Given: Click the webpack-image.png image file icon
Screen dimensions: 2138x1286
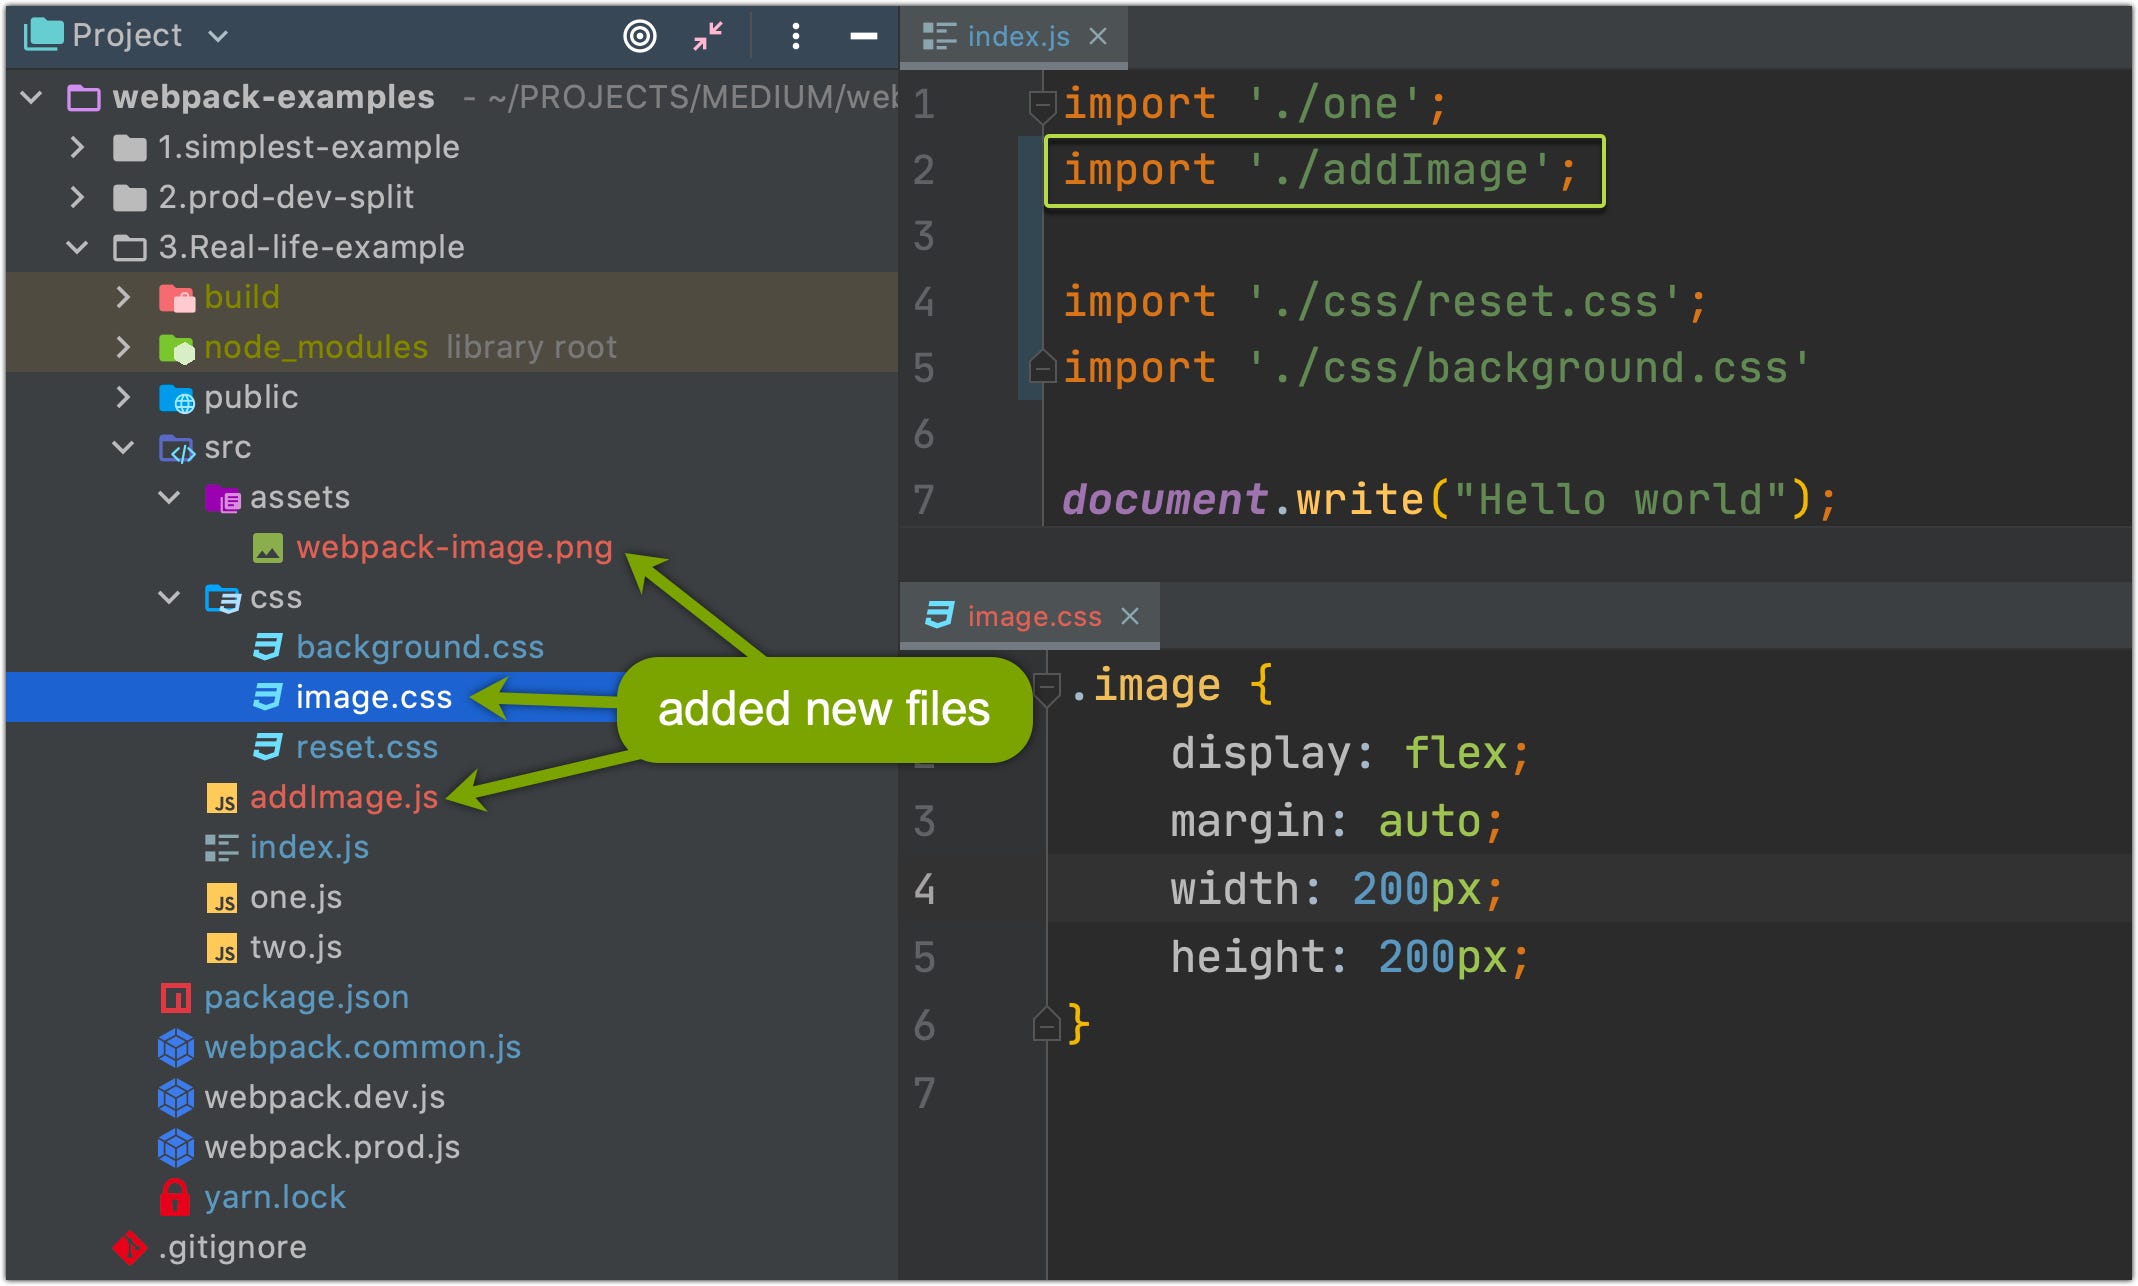Looking at the screenshot, I should [268, 547].
